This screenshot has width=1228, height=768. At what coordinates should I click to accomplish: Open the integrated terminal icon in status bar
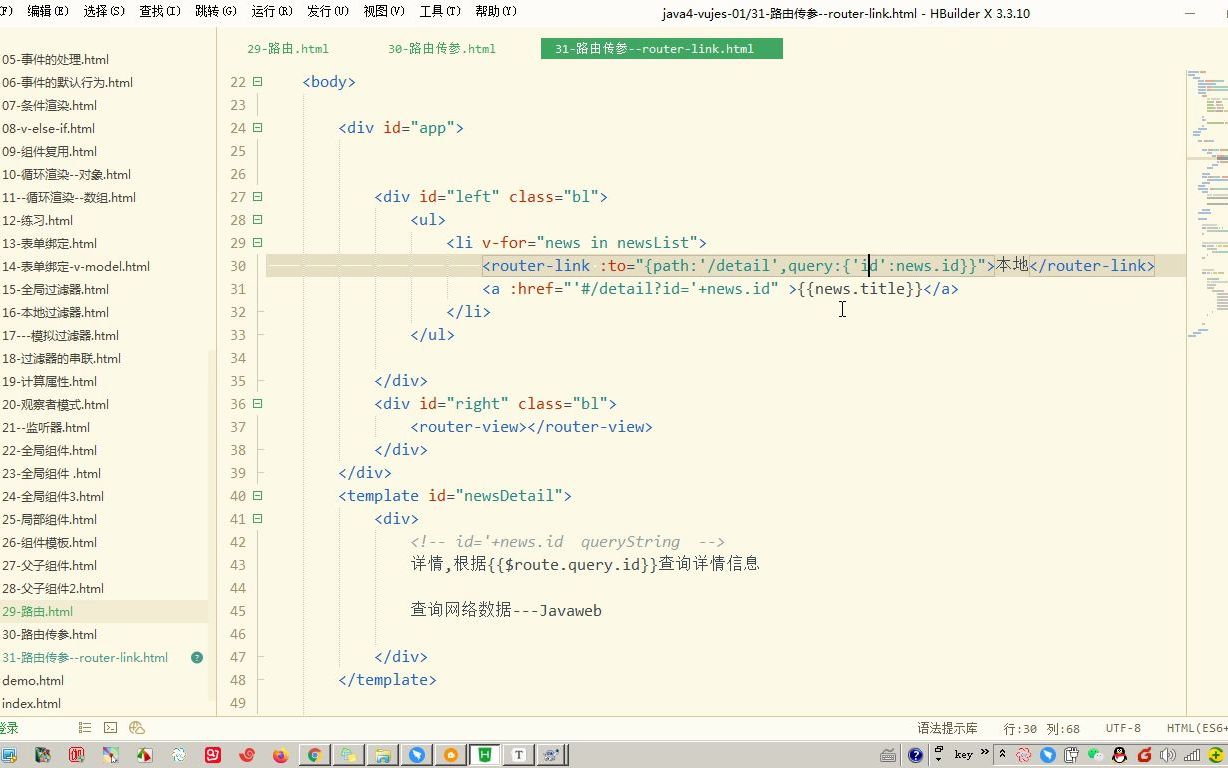coord(110,728)
